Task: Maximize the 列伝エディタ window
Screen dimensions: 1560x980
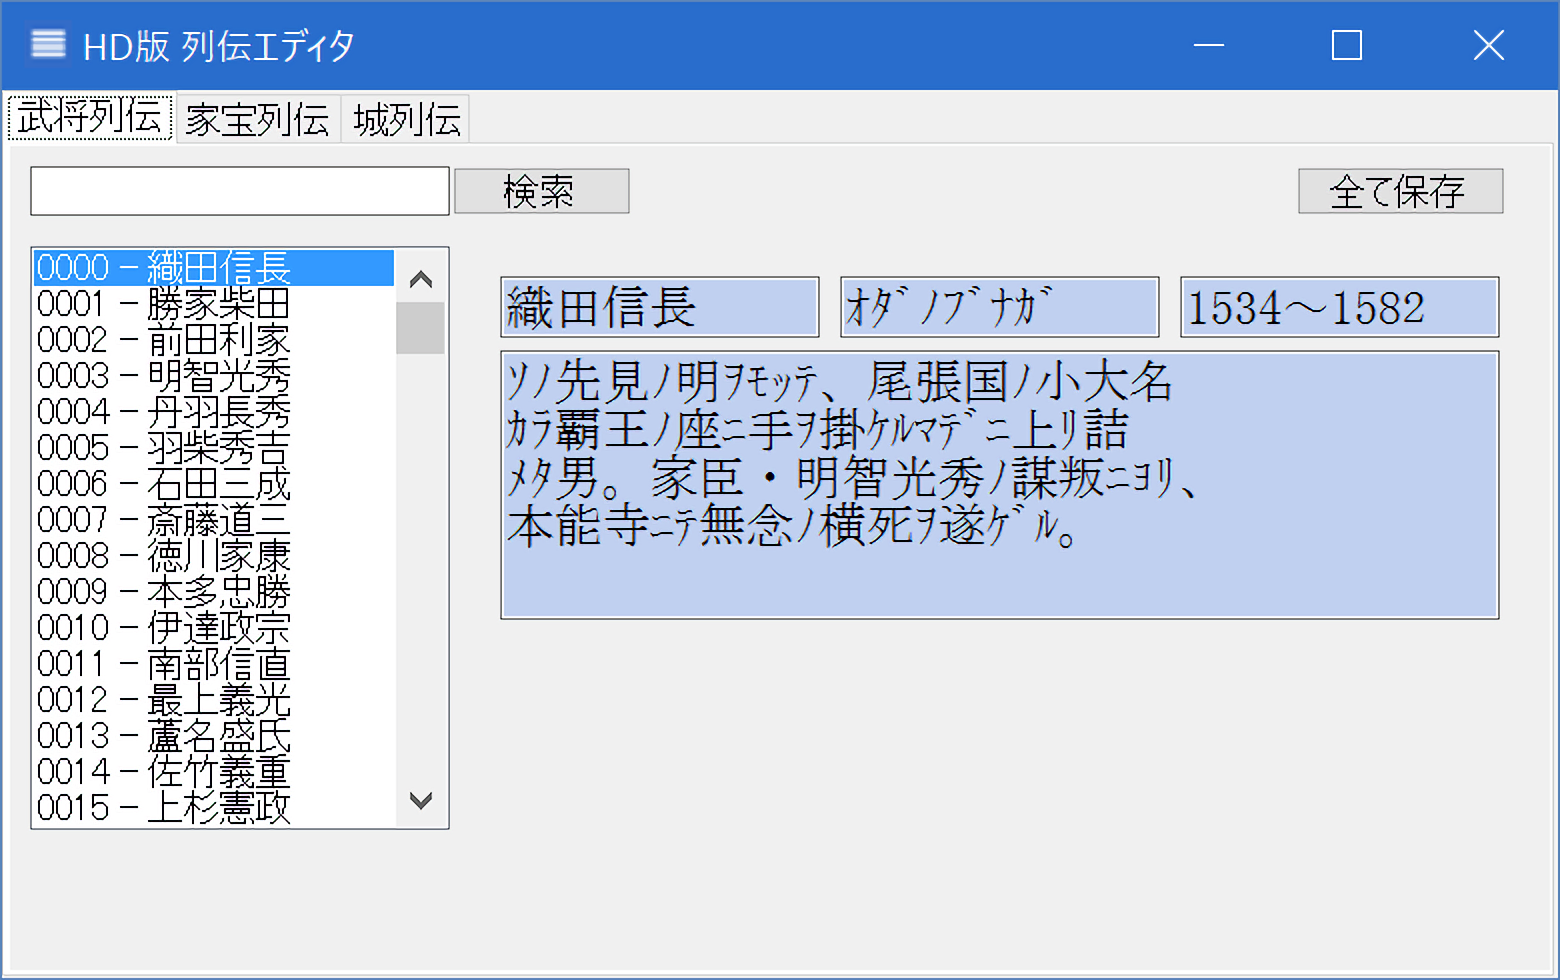Action: coord(1347,45)
